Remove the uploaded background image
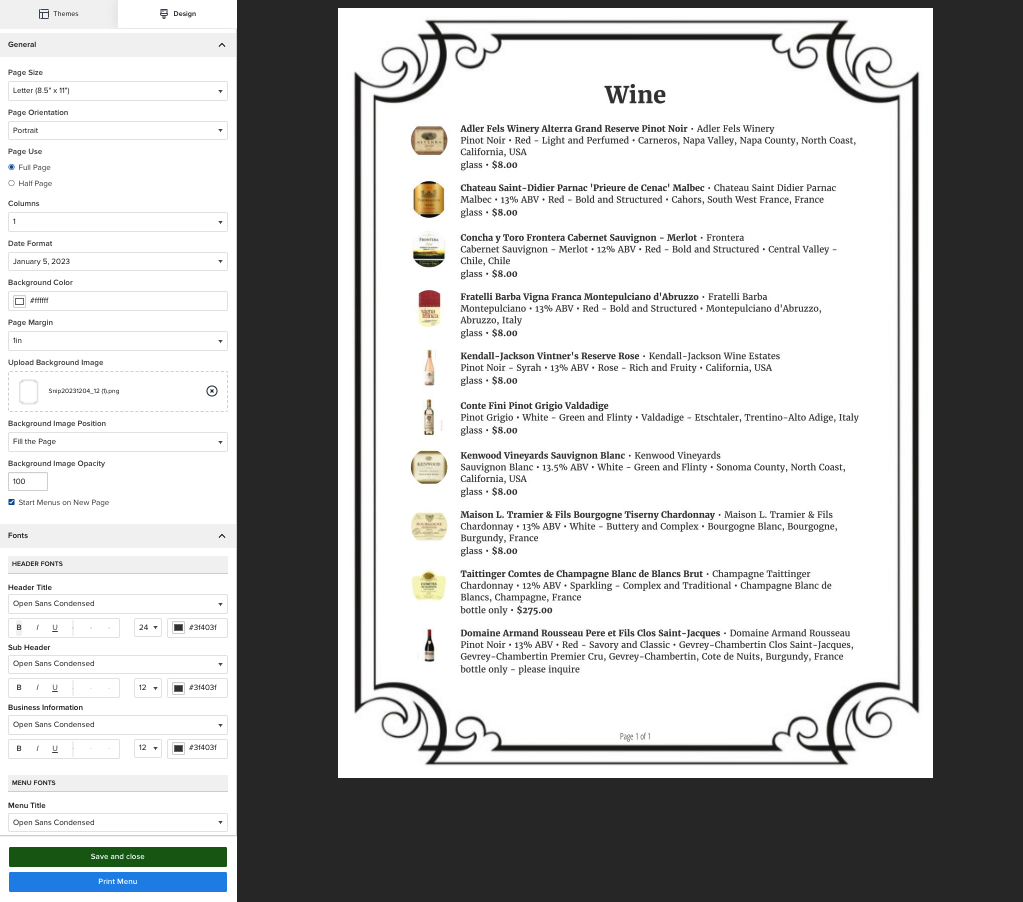This screenshot has height=902, width=1023. click(211, 391)
